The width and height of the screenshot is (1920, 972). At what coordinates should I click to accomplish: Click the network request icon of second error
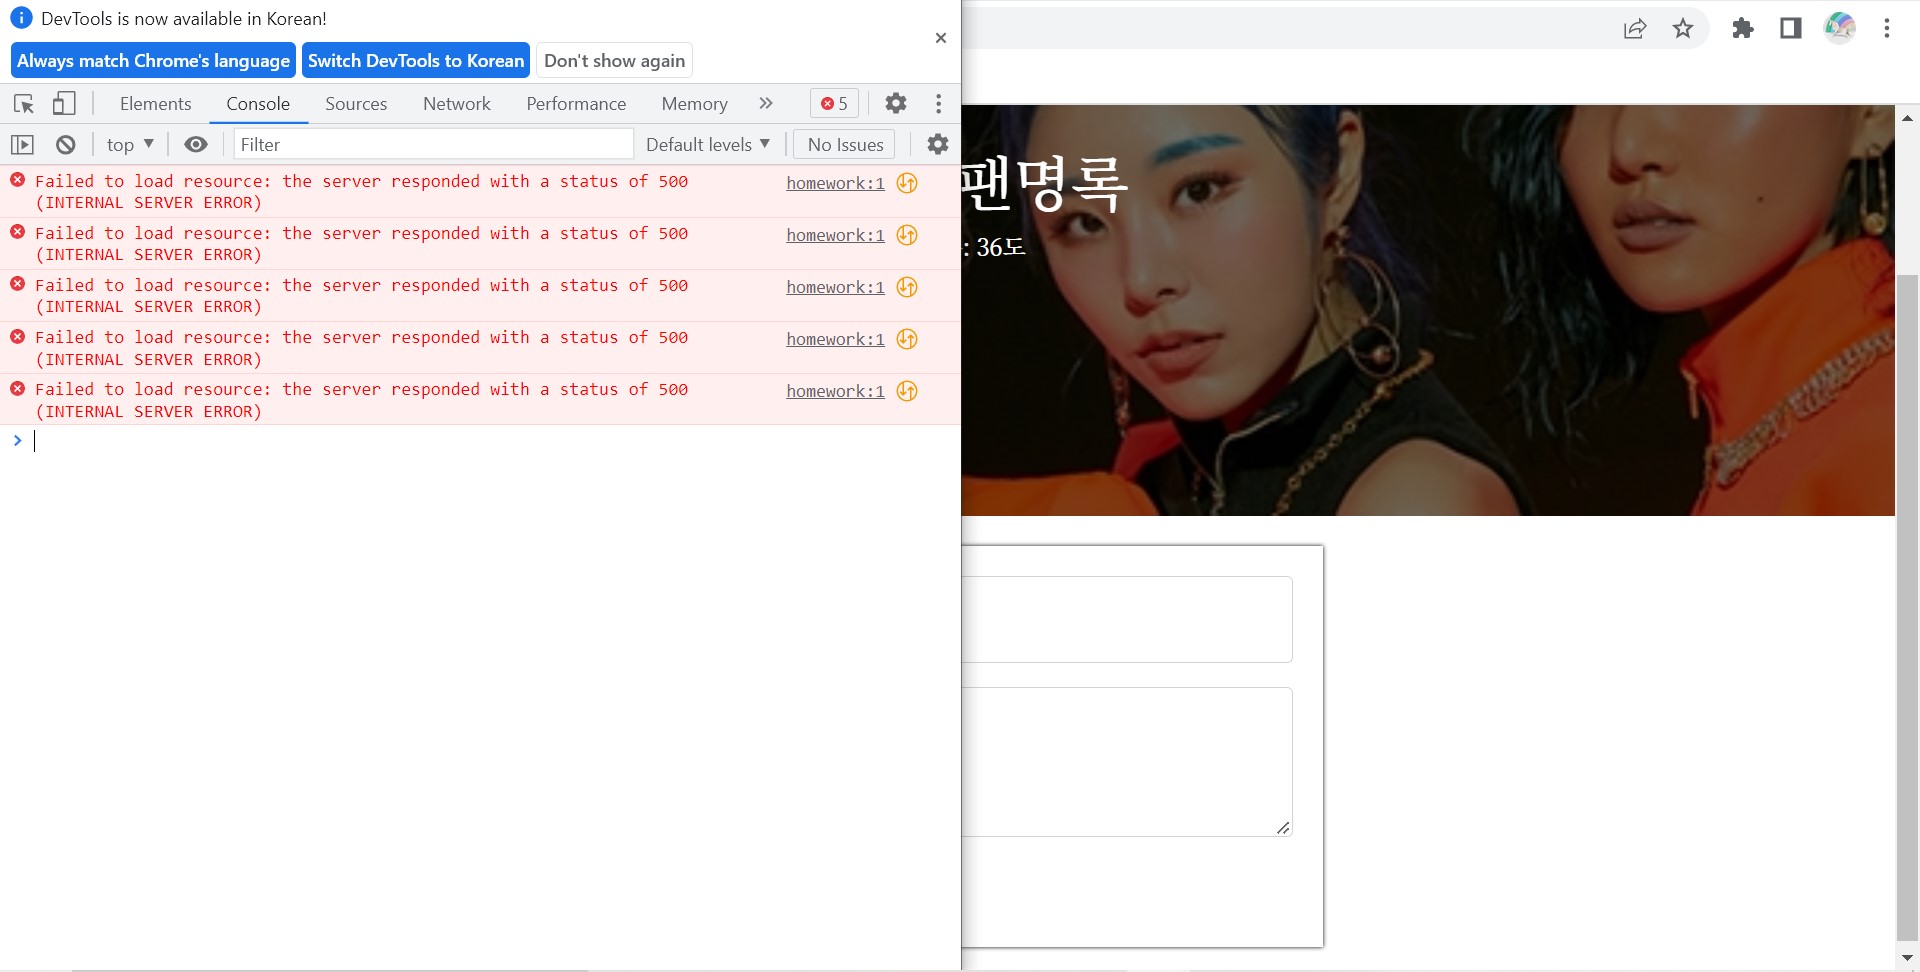pyautogui.click(x=907, y=235)
